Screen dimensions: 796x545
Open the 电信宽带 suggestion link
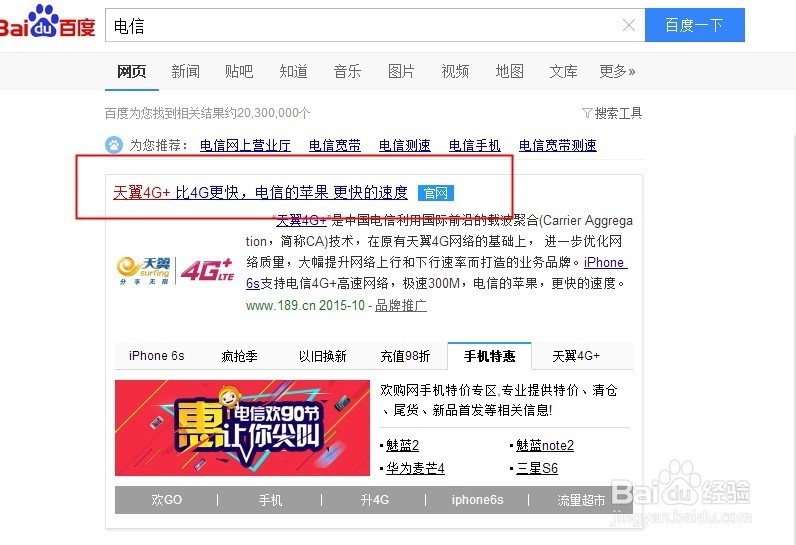point(335,146)
